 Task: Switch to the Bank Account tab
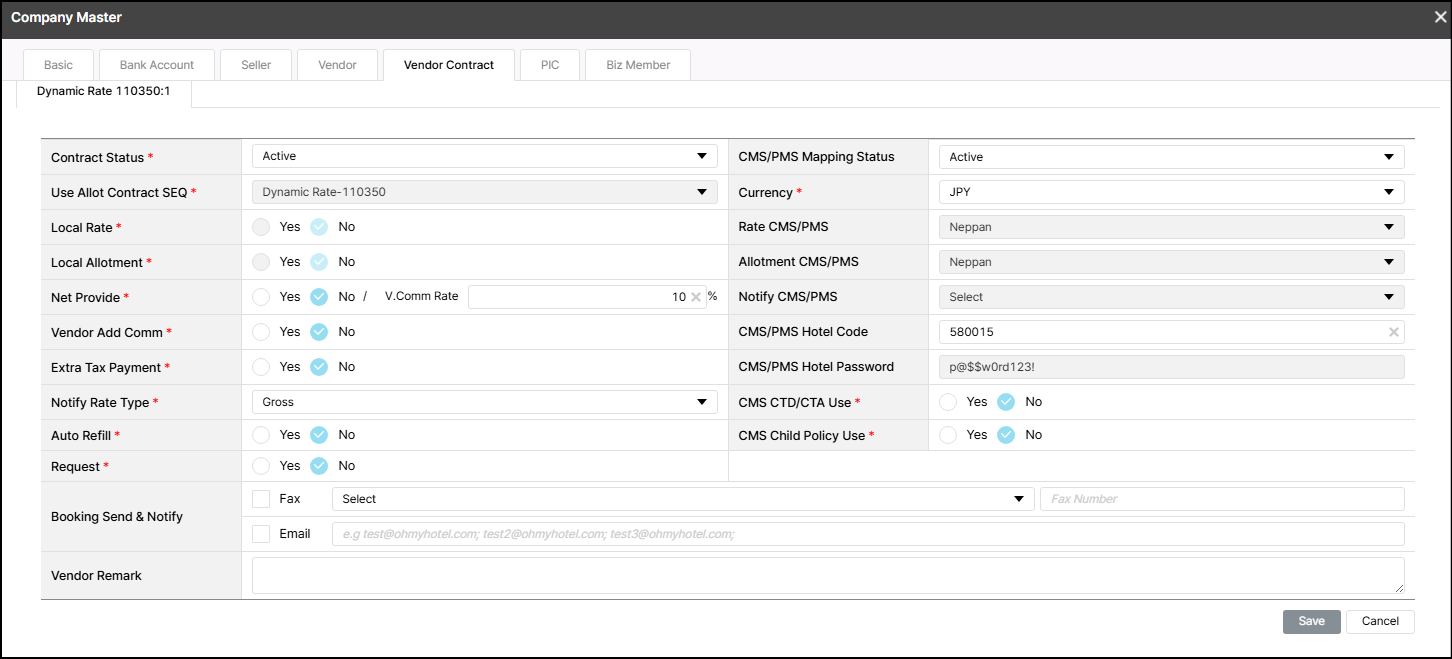pyautogui.click(x=157, y=65)
